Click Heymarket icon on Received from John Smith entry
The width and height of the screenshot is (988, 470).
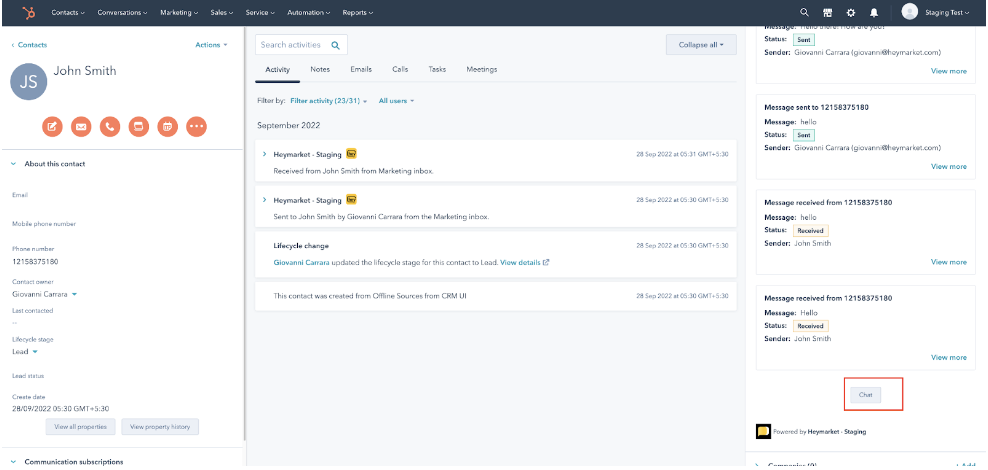(352, 154)
